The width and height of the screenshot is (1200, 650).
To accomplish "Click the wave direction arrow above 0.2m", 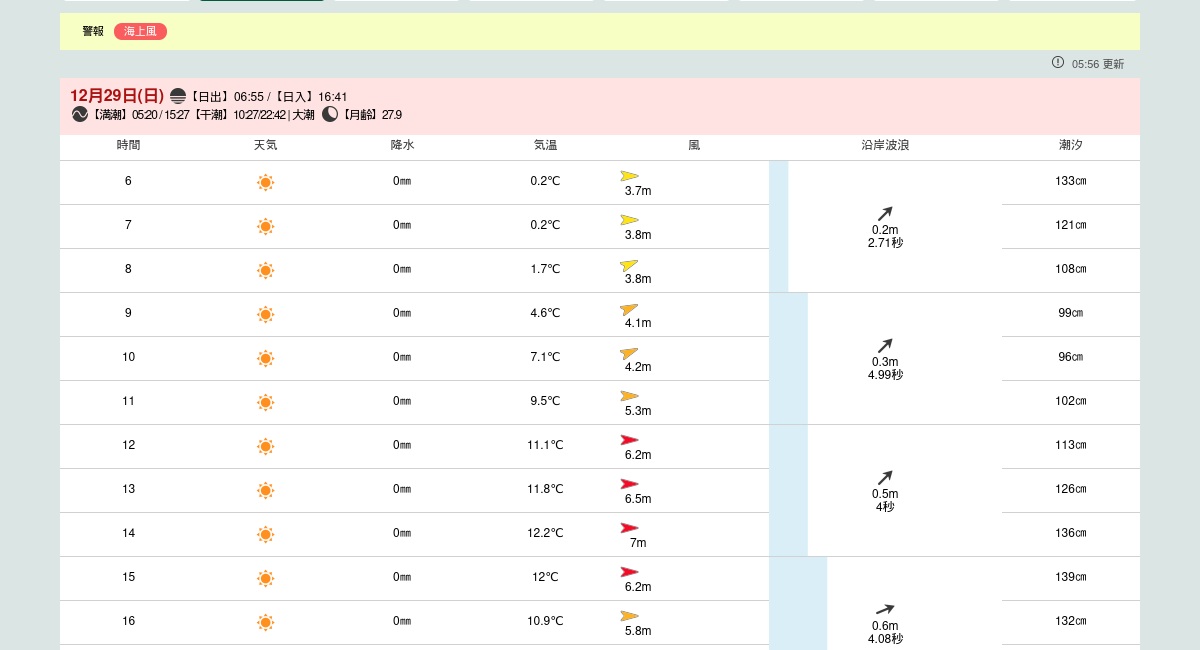I will point(885,213).
